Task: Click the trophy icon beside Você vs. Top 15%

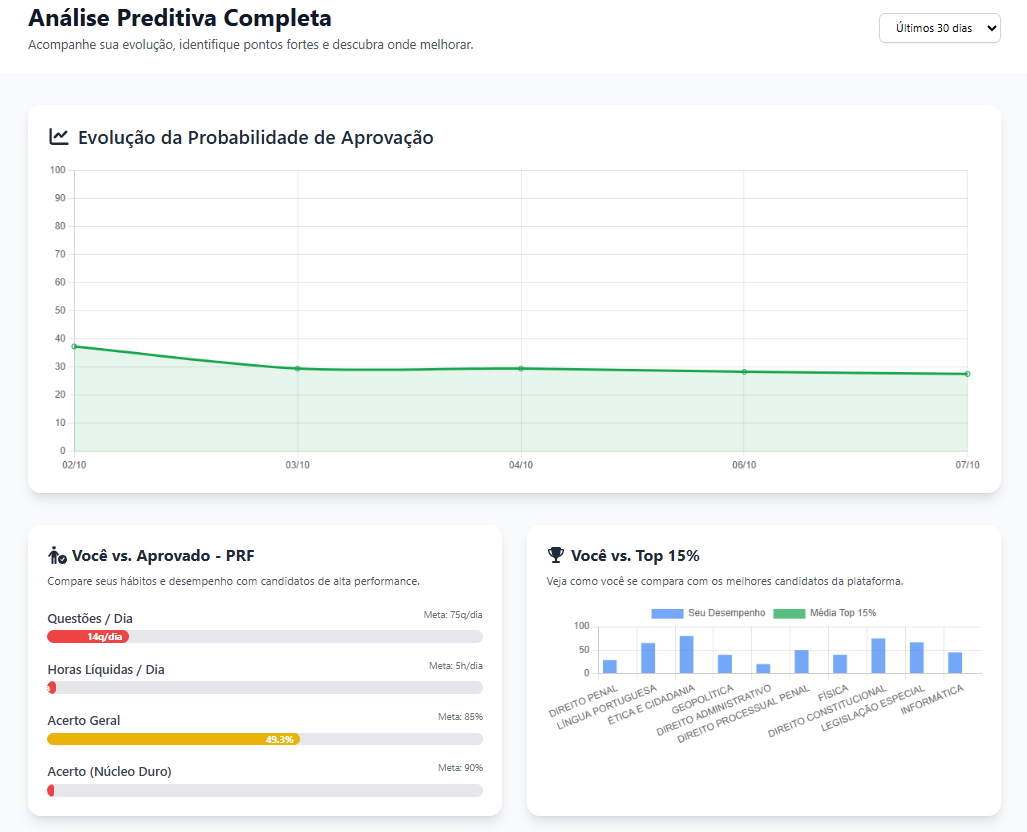Action: [556, 555]
